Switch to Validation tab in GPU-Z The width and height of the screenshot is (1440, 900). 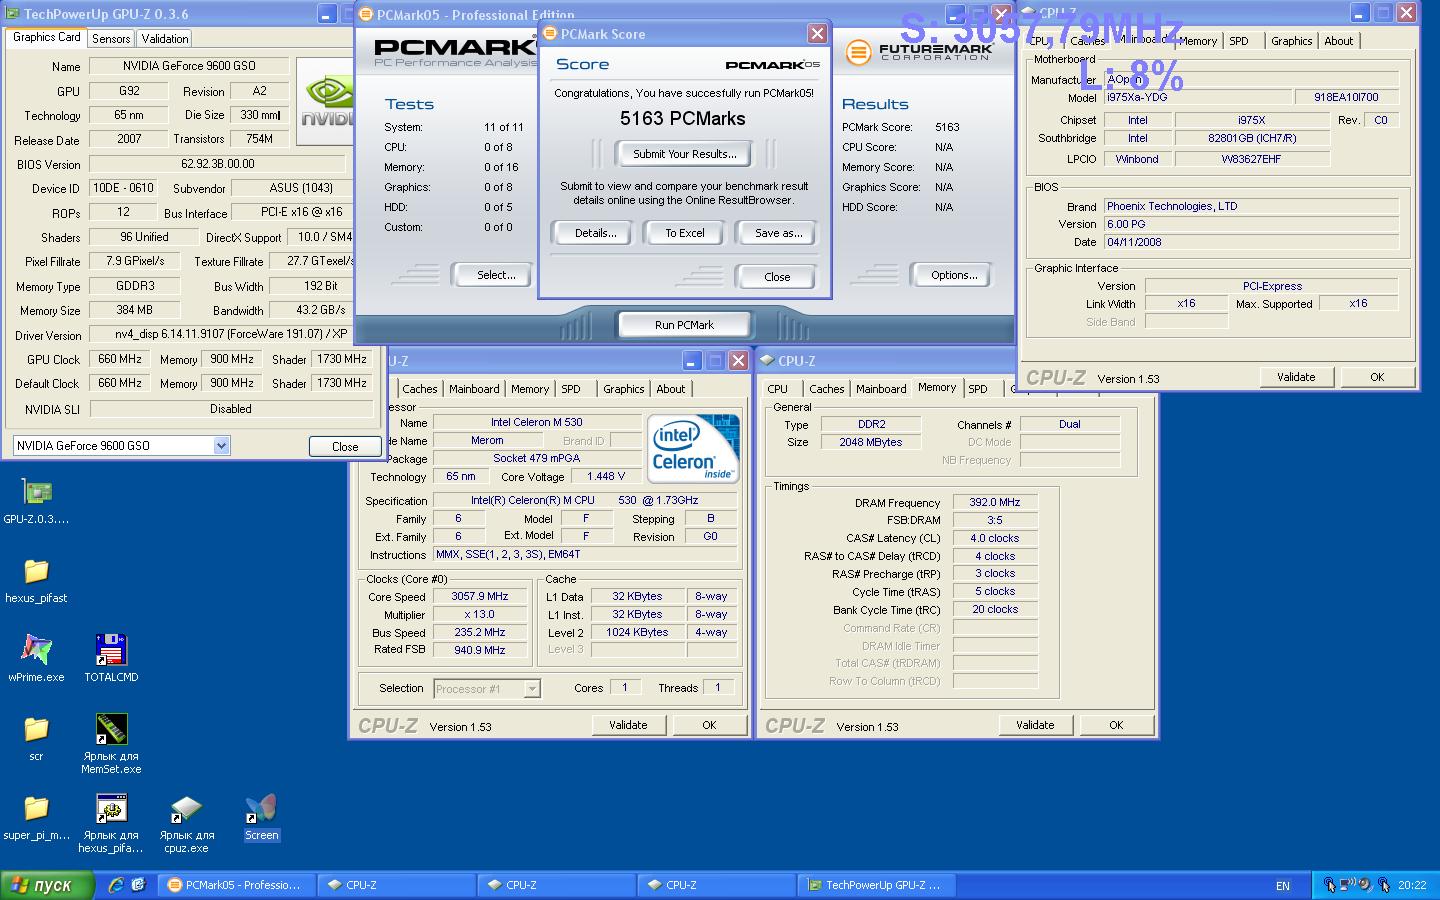pyautogui.click(x=165, y=38)
